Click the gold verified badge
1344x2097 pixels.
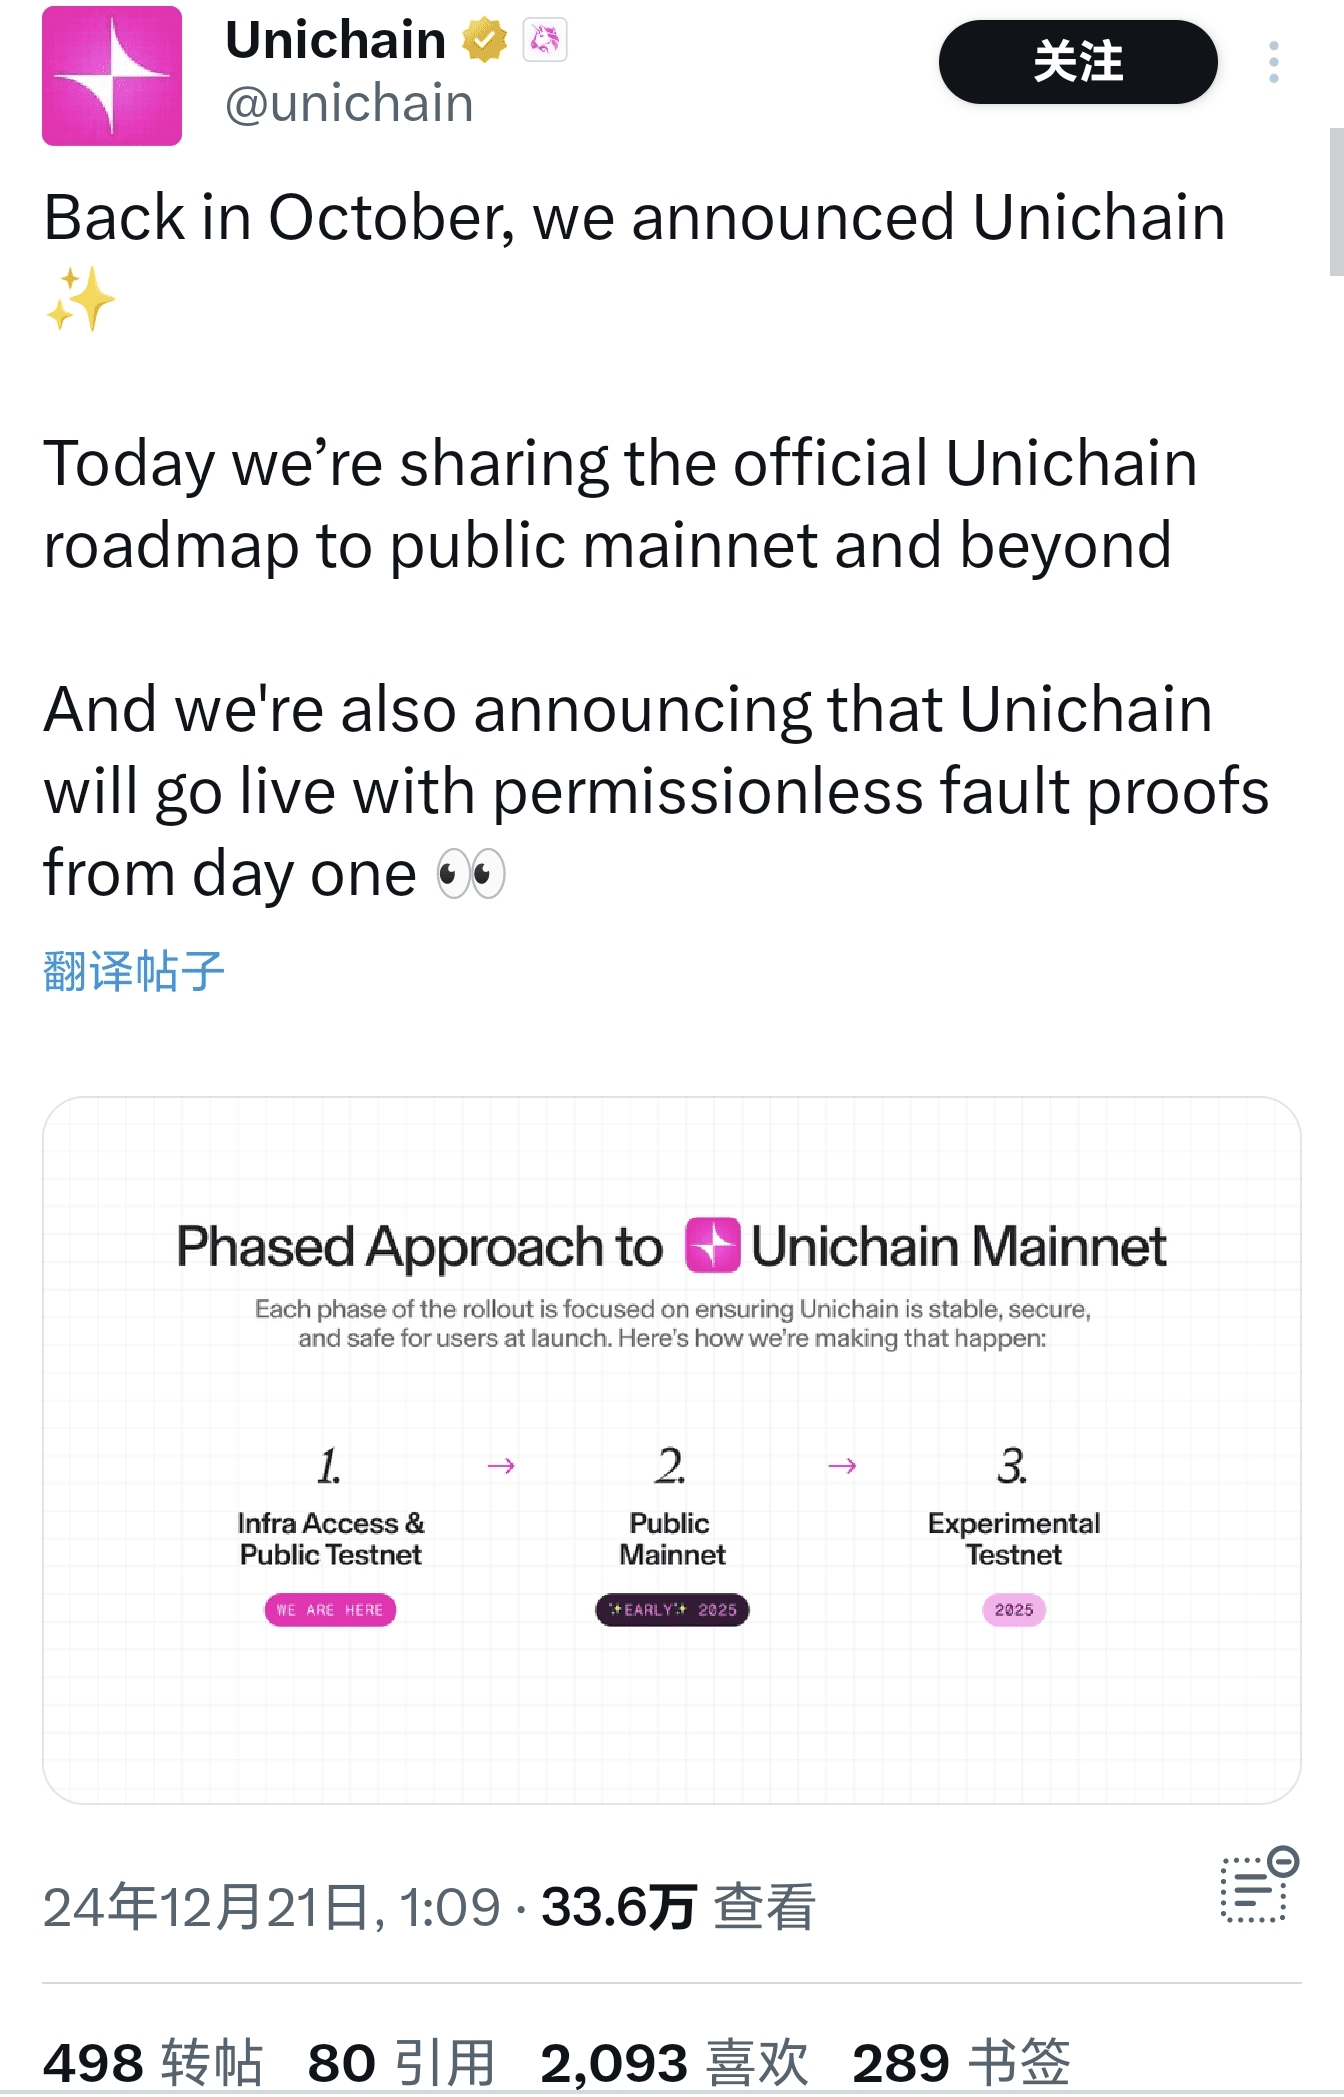485,41
